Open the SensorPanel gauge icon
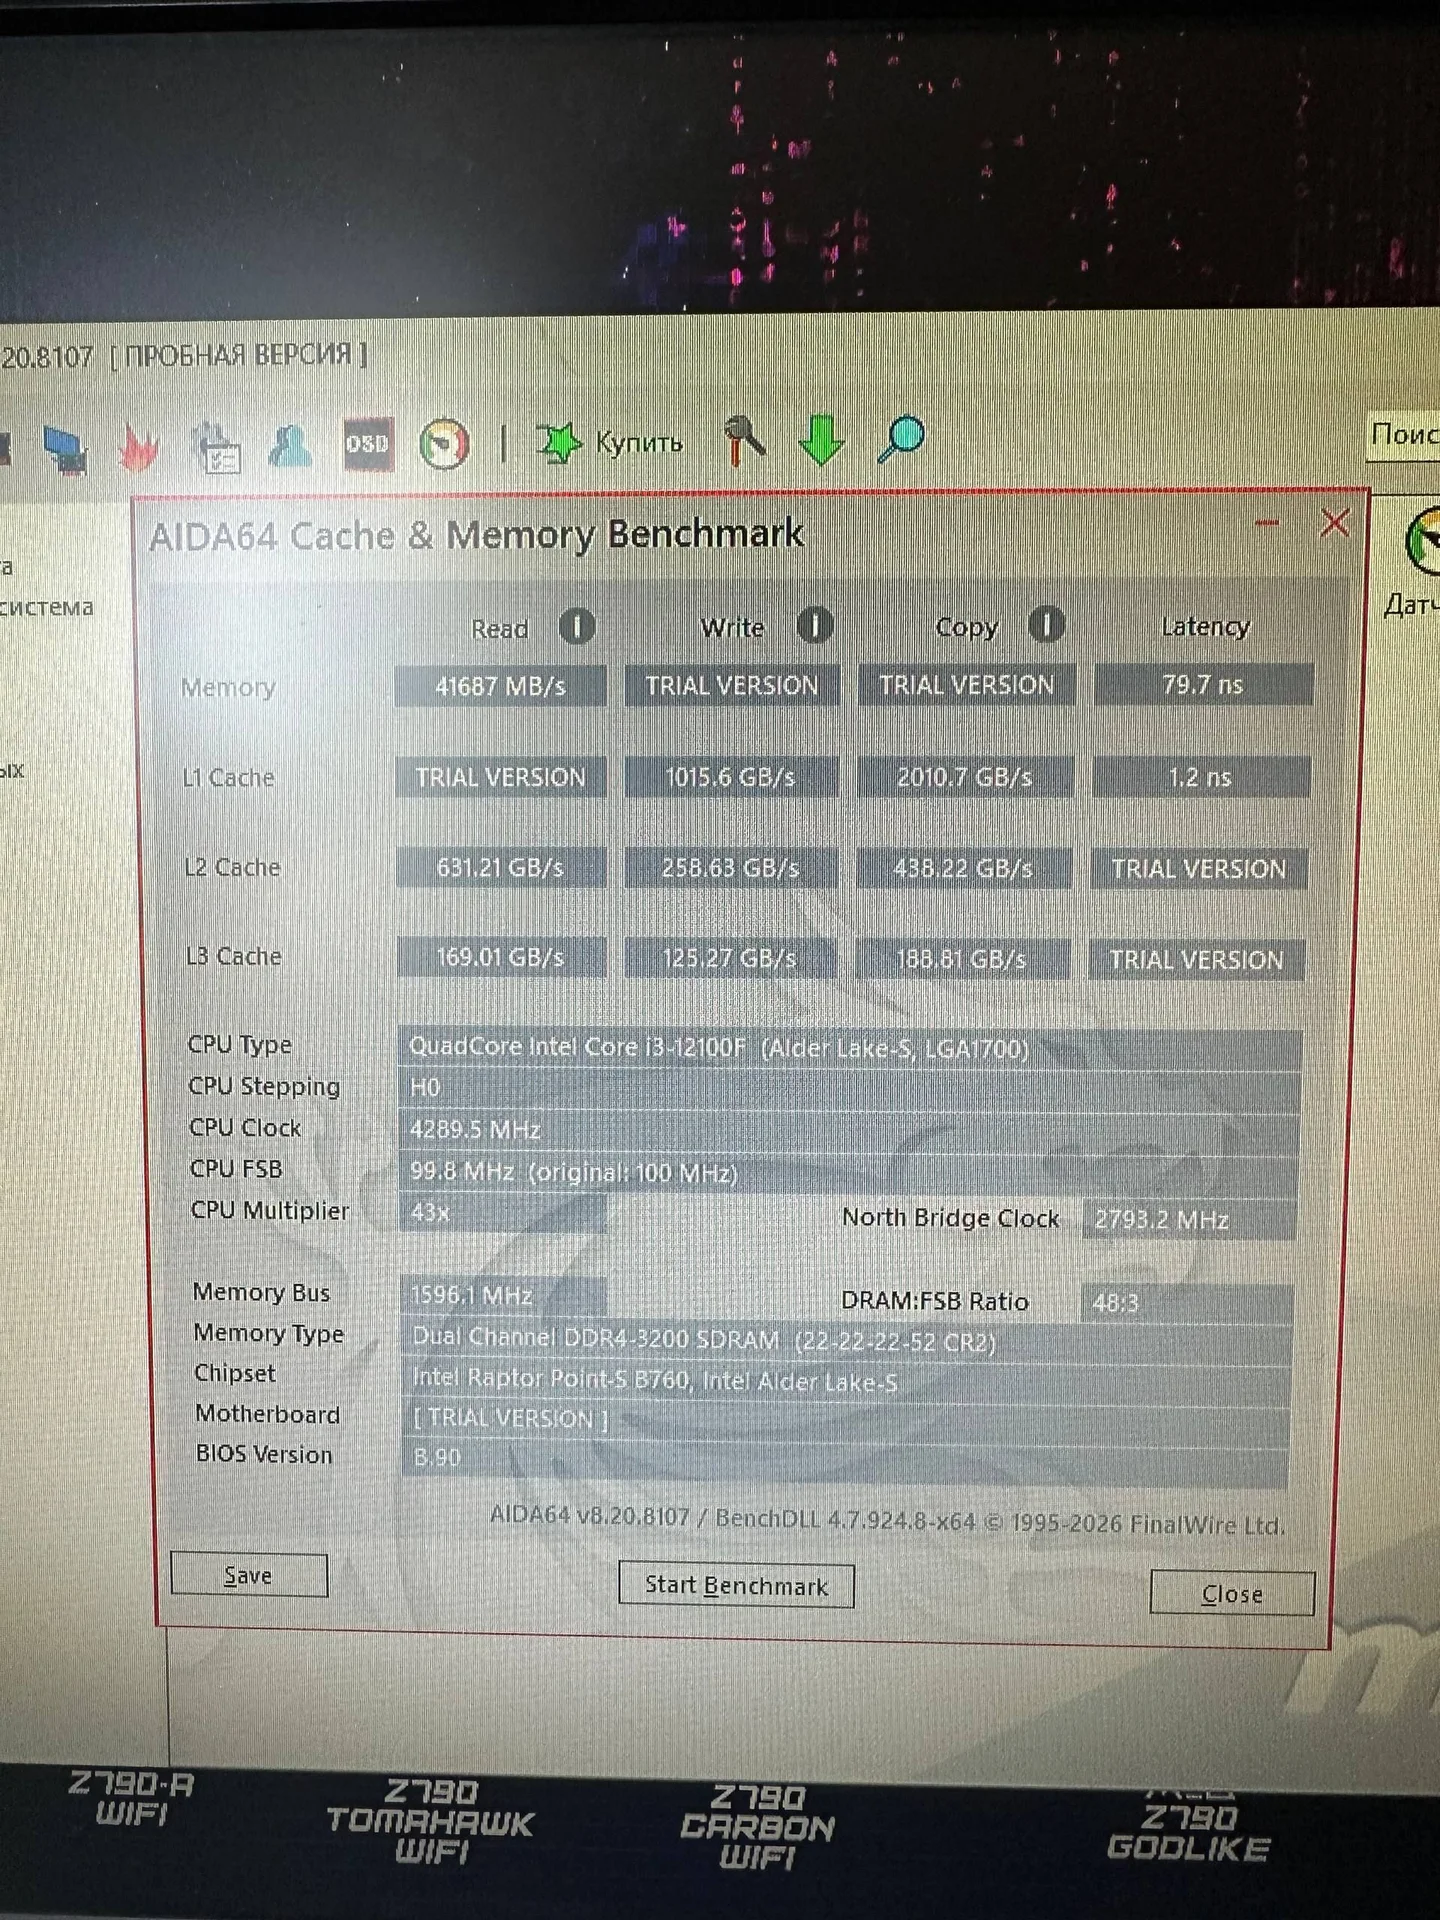 tap(444, 443)
